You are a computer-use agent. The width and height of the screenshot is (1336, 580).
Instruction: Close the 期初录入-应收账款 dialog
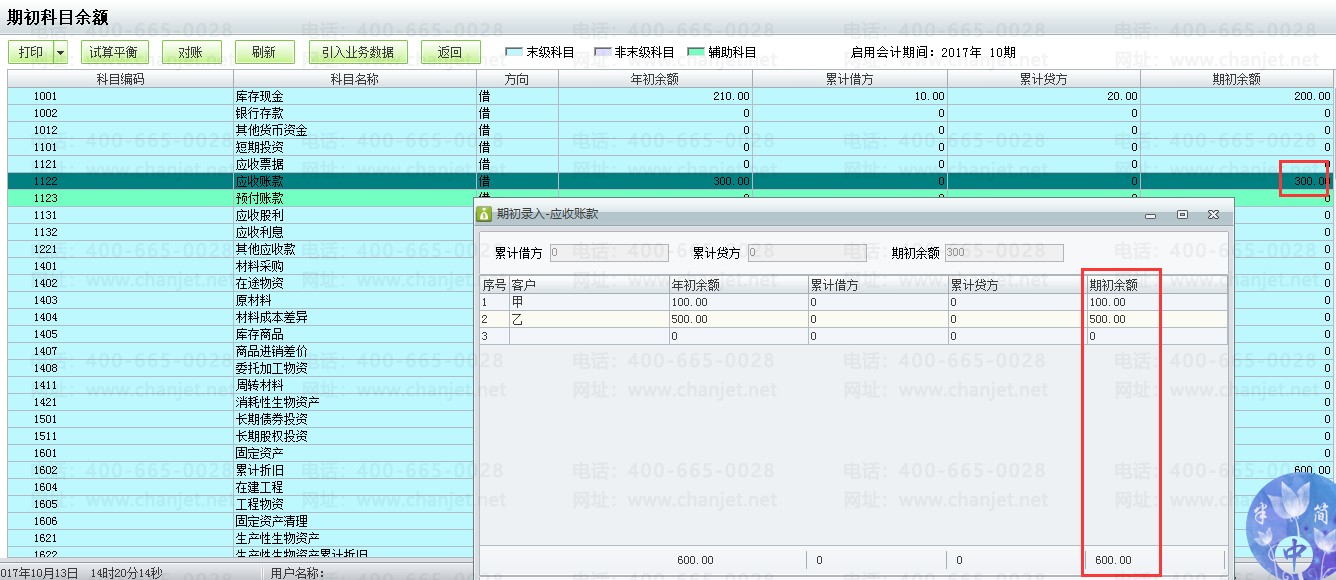[1213, 215]
